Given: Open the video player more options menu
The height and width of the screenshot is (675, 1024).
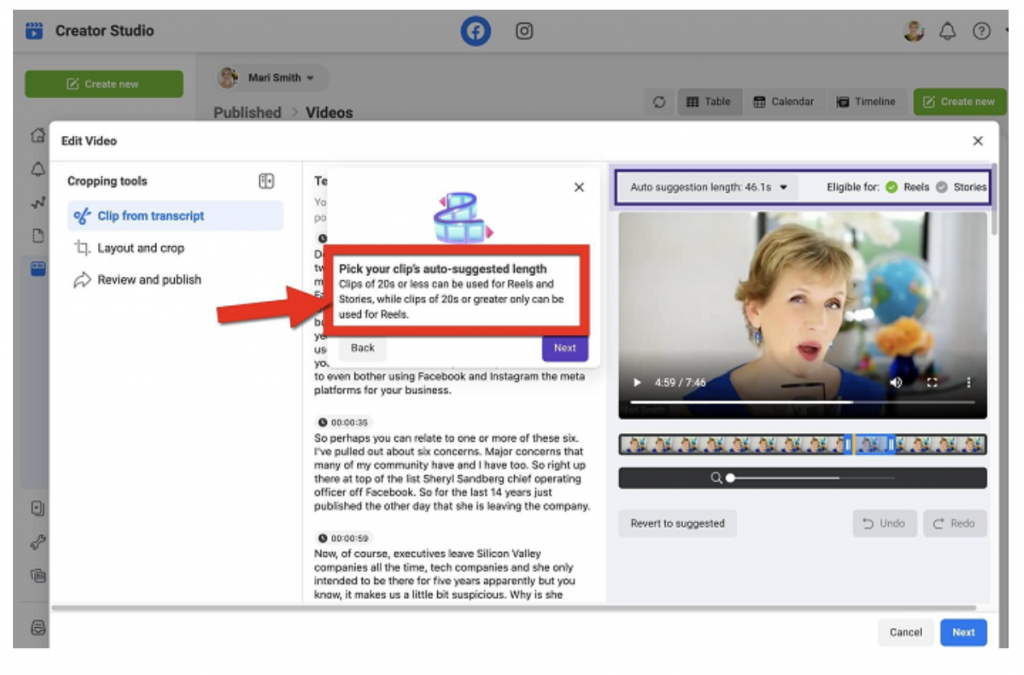Looking at the screenshot, I should pos(968,383).
